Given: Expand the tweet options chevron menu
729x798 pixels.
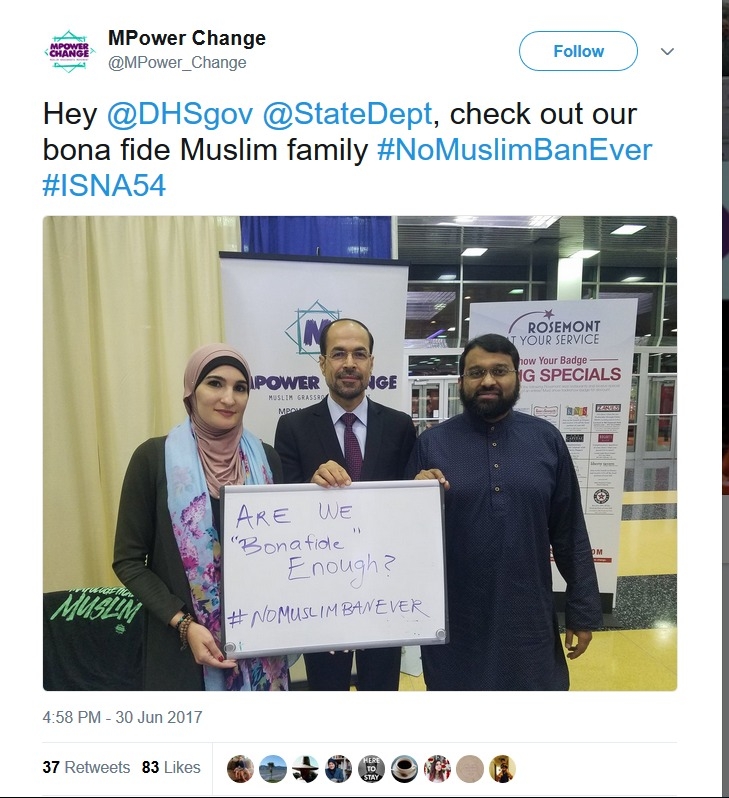Looking at the screenshot, I should pyautogui.click(x=667, y=51).
